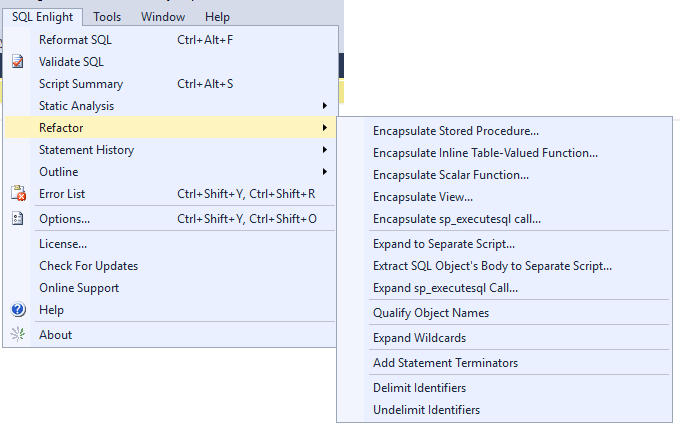
Task: Select Statement History entry
Action: click(170, 150)
